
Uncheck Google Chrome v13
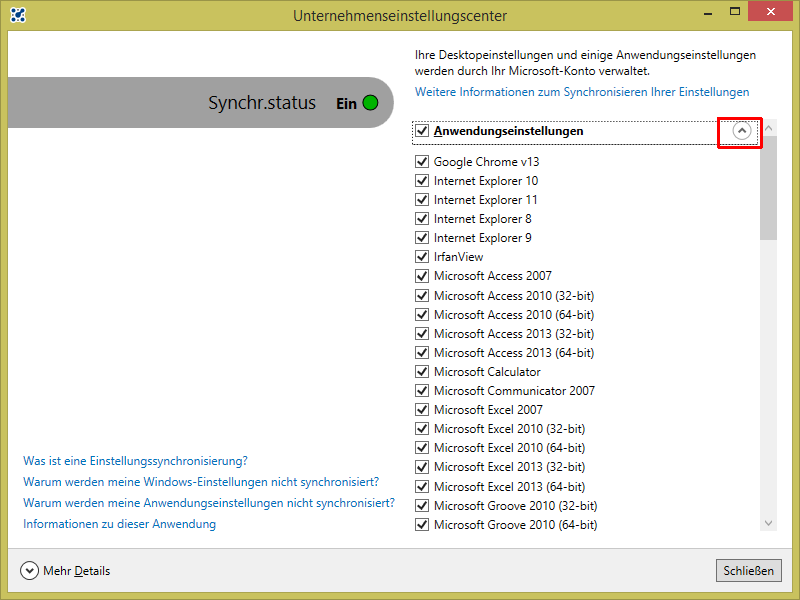422,162
